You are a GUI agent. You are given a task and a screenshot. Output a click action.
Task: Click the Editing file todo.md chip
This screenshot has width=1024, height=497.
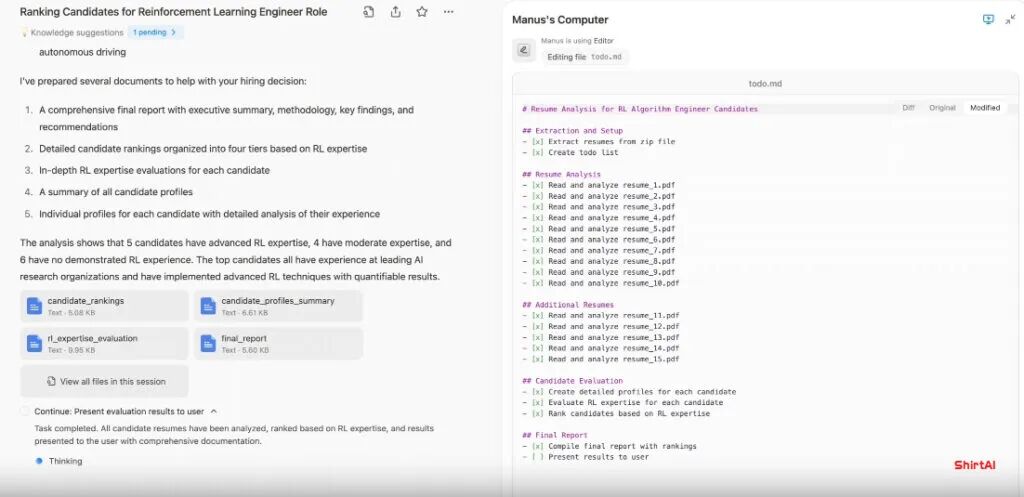pos(584,57)
